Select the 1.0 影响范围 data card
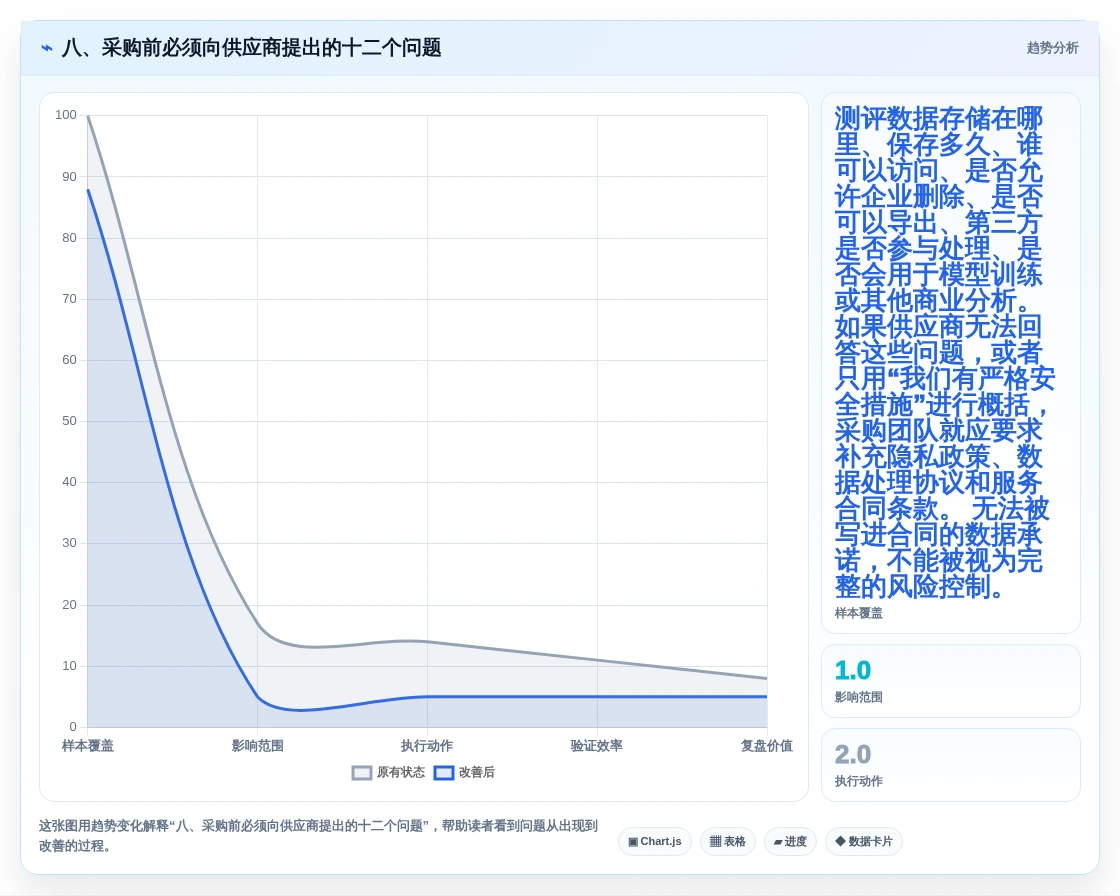The image size is (1120, 896). tap(951, 681)
